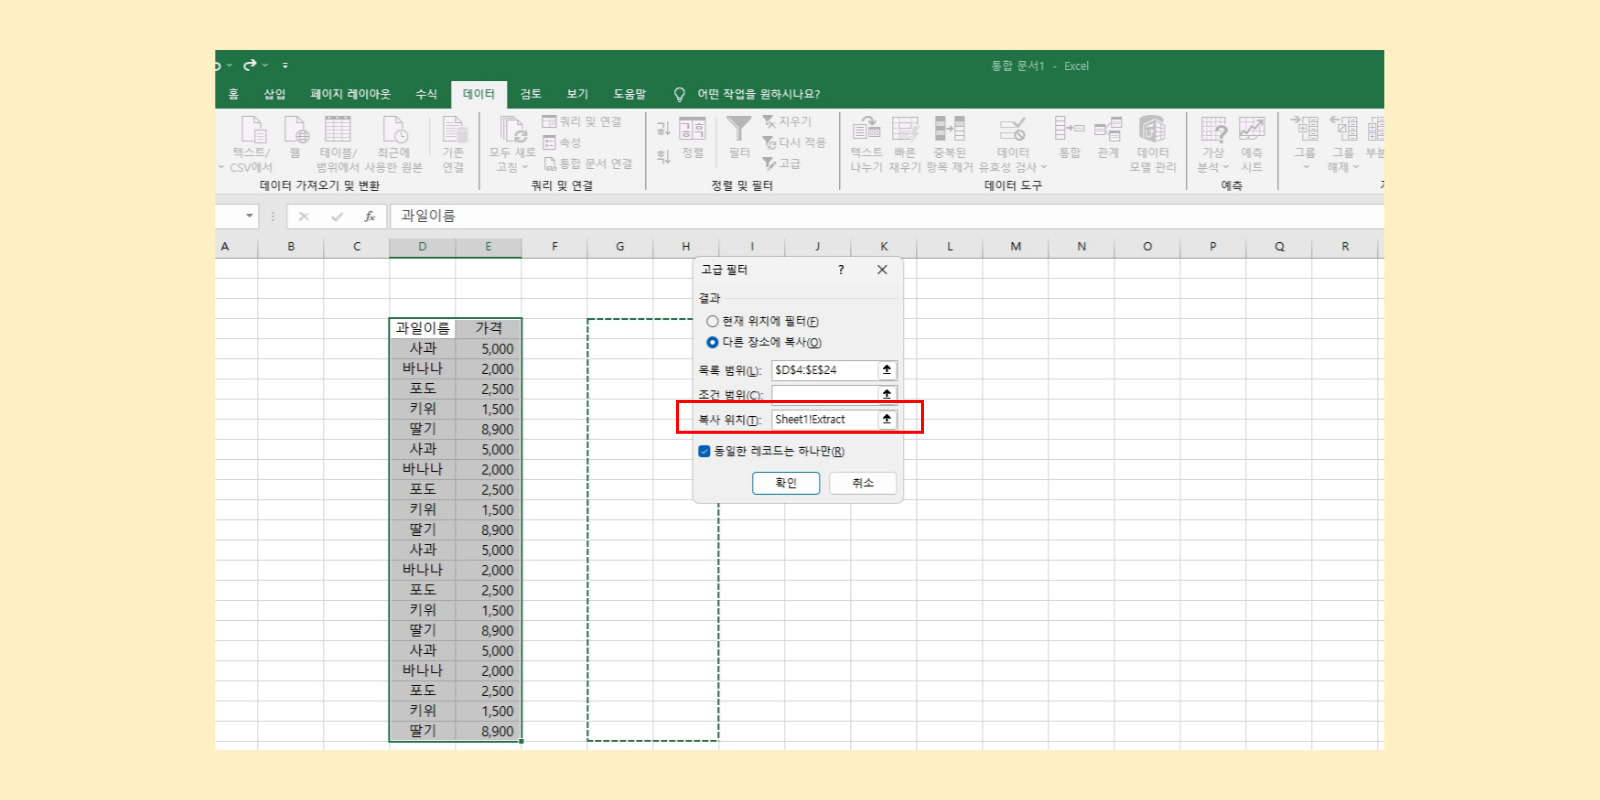Click Edit Links (통합 문서 연결)
Viewport: 1600px width, 800px height.
pyautogui.click(x=588, y=164)
